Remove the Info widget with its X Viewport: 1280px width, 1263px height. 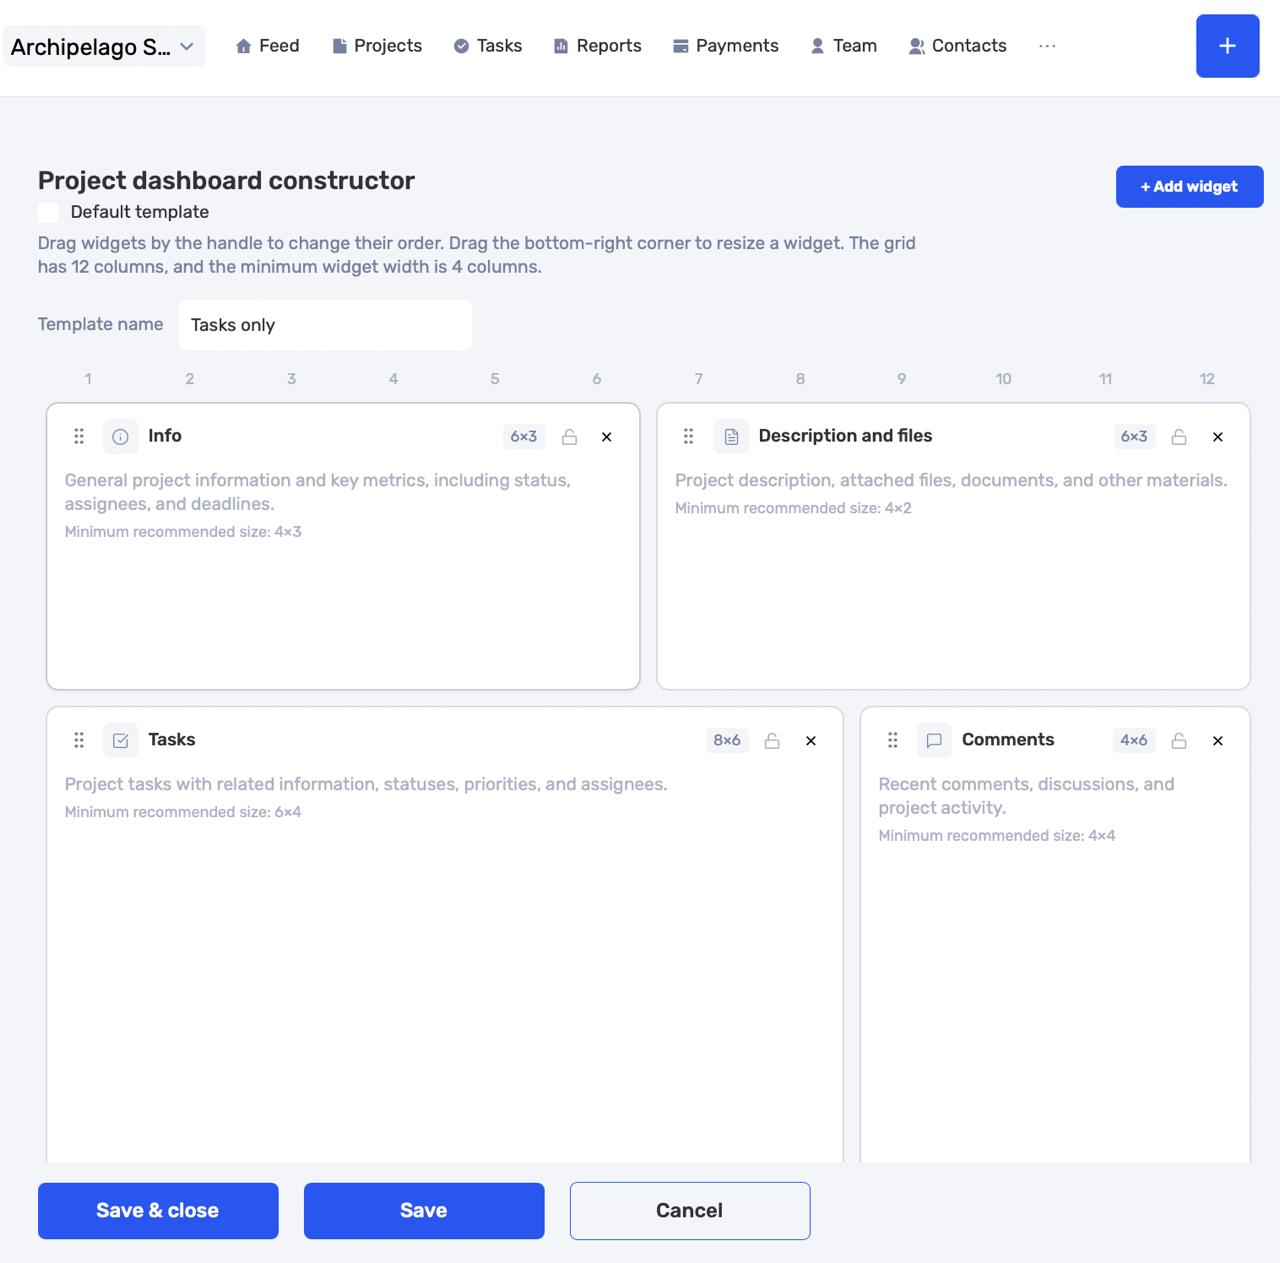tap(606, 437)
